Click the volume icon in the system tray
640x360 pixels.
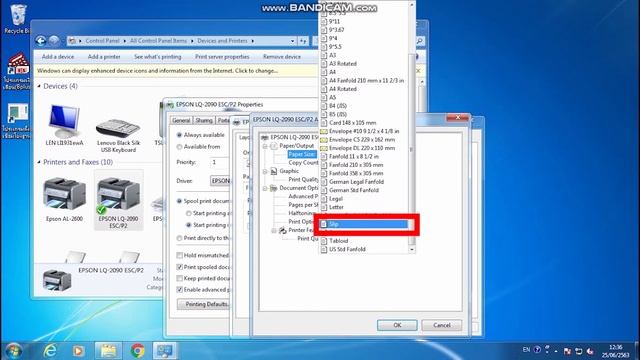click(x=590, y=351)
